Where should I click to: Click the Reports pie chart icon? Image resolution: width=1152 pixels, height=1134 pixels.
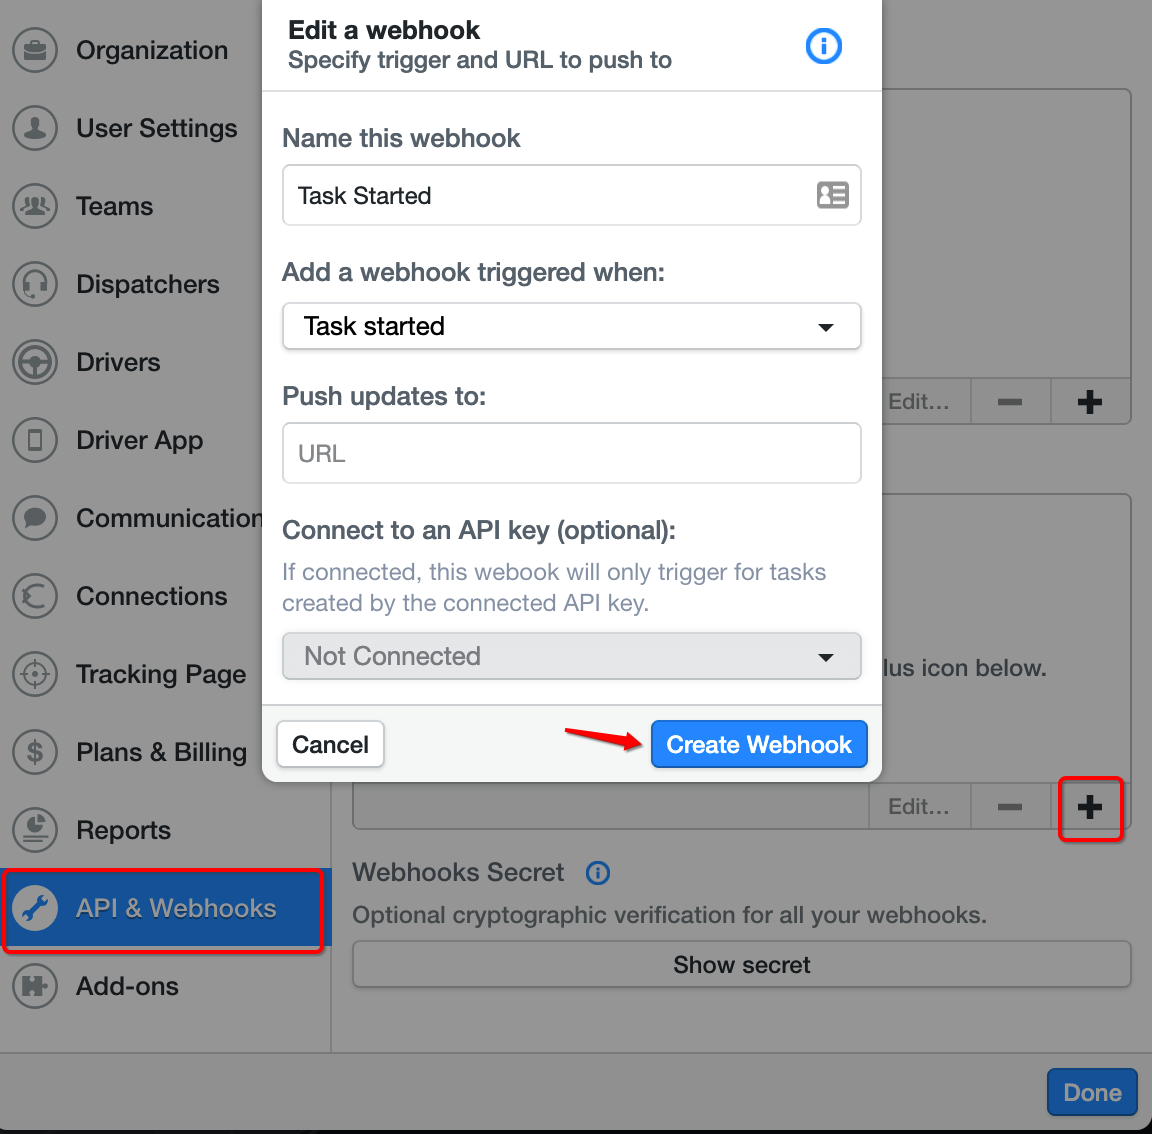point(35,830)
